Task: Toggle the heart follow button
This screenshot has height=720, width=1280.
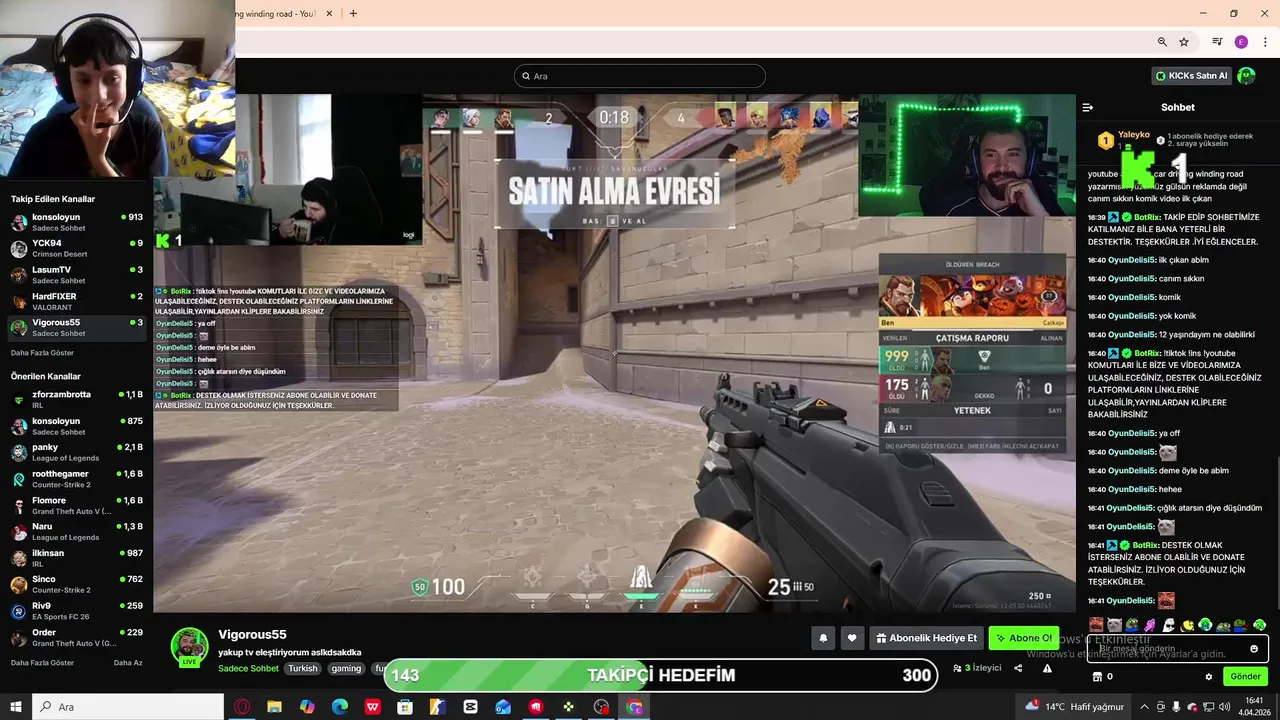Action: pos(852,638)
